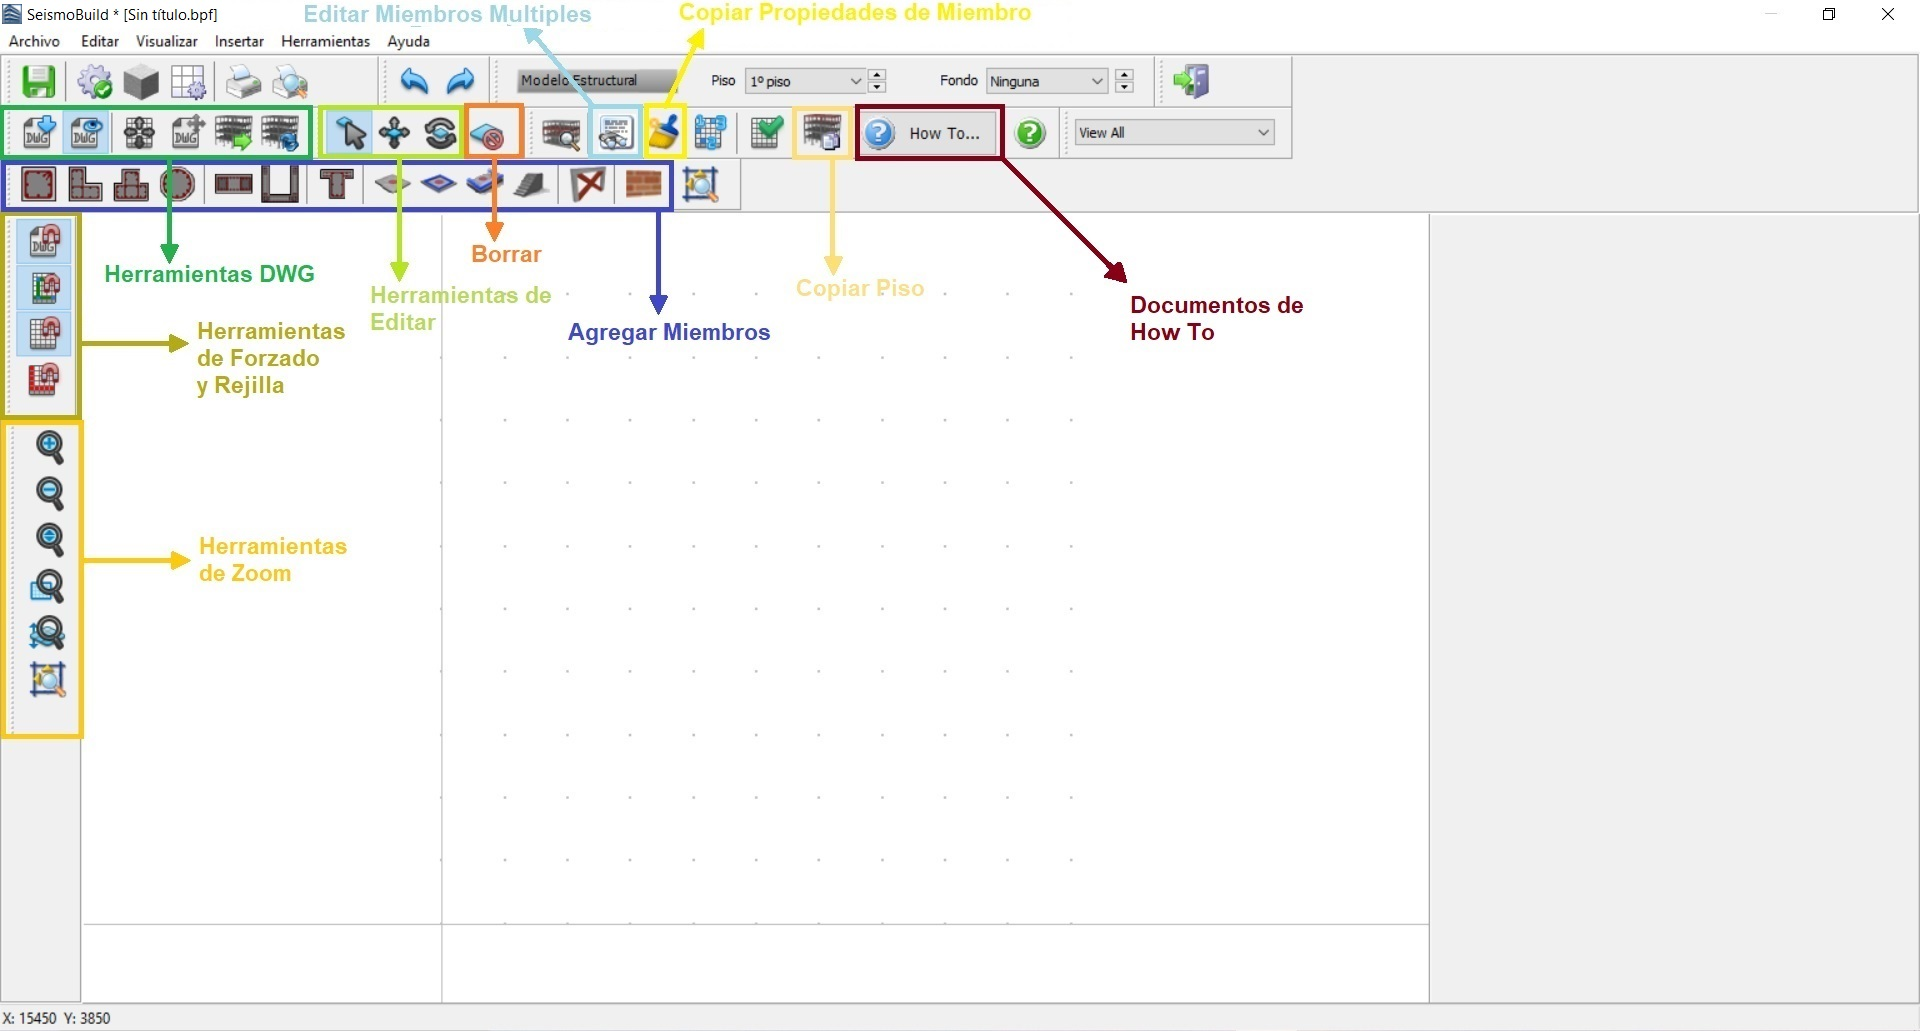Open the Herramientas menu
The width and height of the screenshot is (1920, 1031).
(325, 41)
